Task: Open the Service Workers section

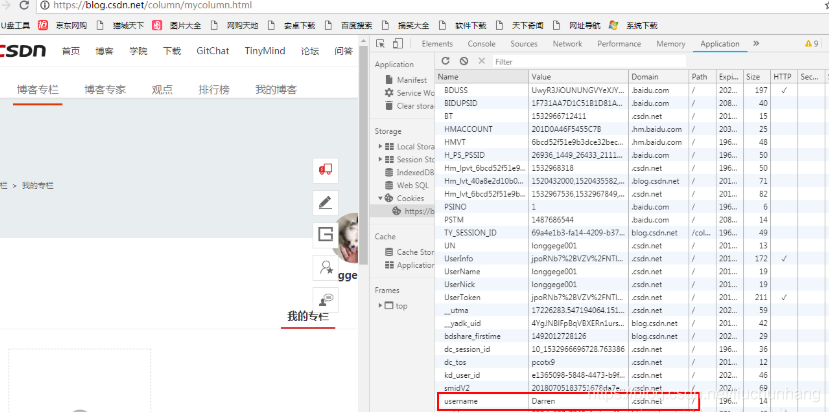Action: coord(409,93)
